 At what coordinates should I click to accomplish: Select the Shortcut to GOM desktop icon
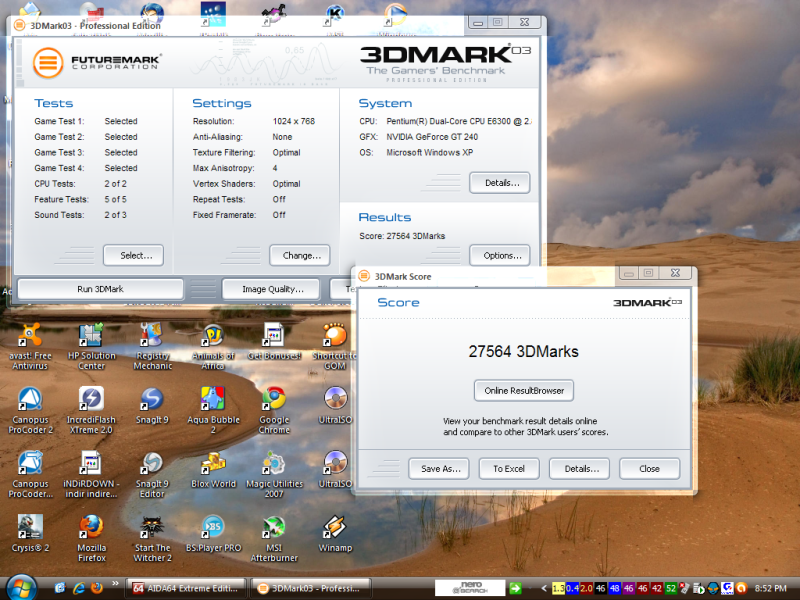click(335, 347)
